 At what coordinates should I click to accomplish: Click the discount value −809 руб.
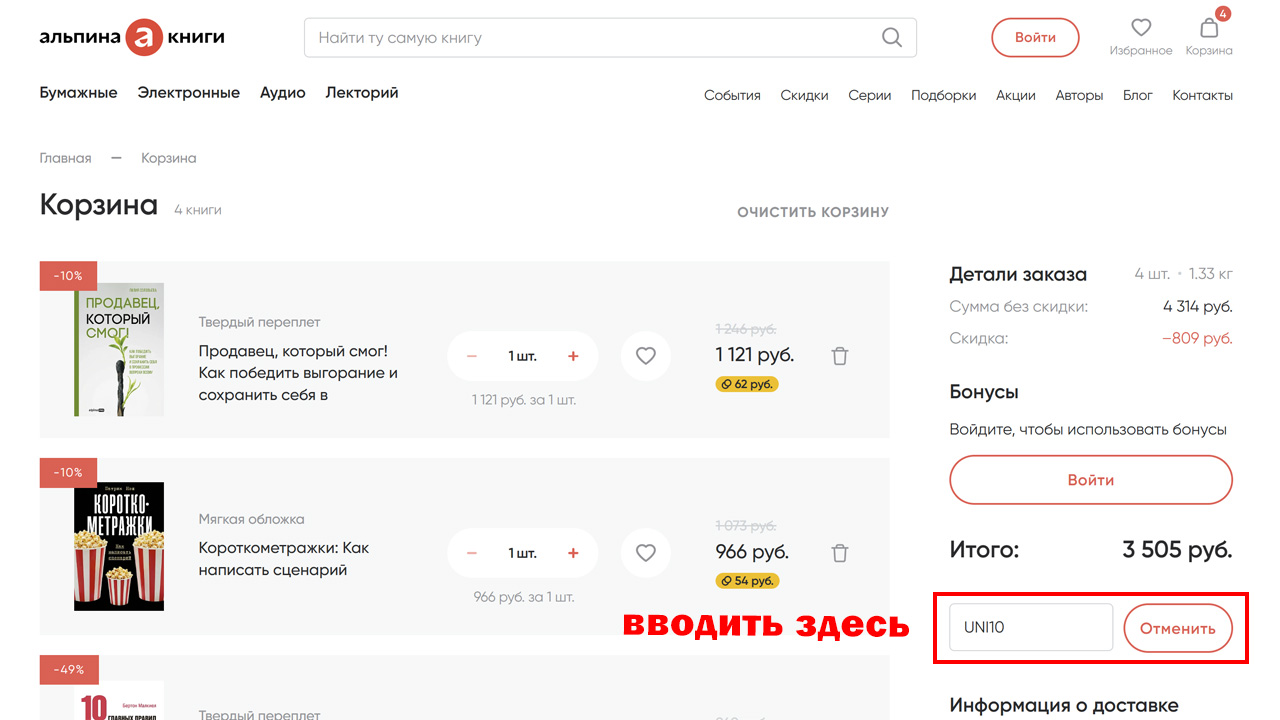point(1197,339)
